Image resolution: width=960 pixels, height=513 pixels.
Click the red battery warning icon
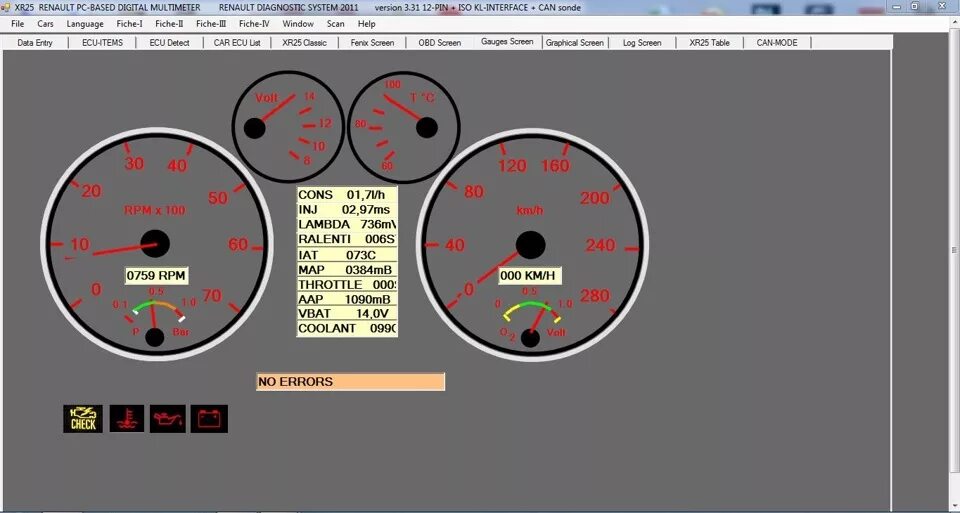click(x=209, y=419)
